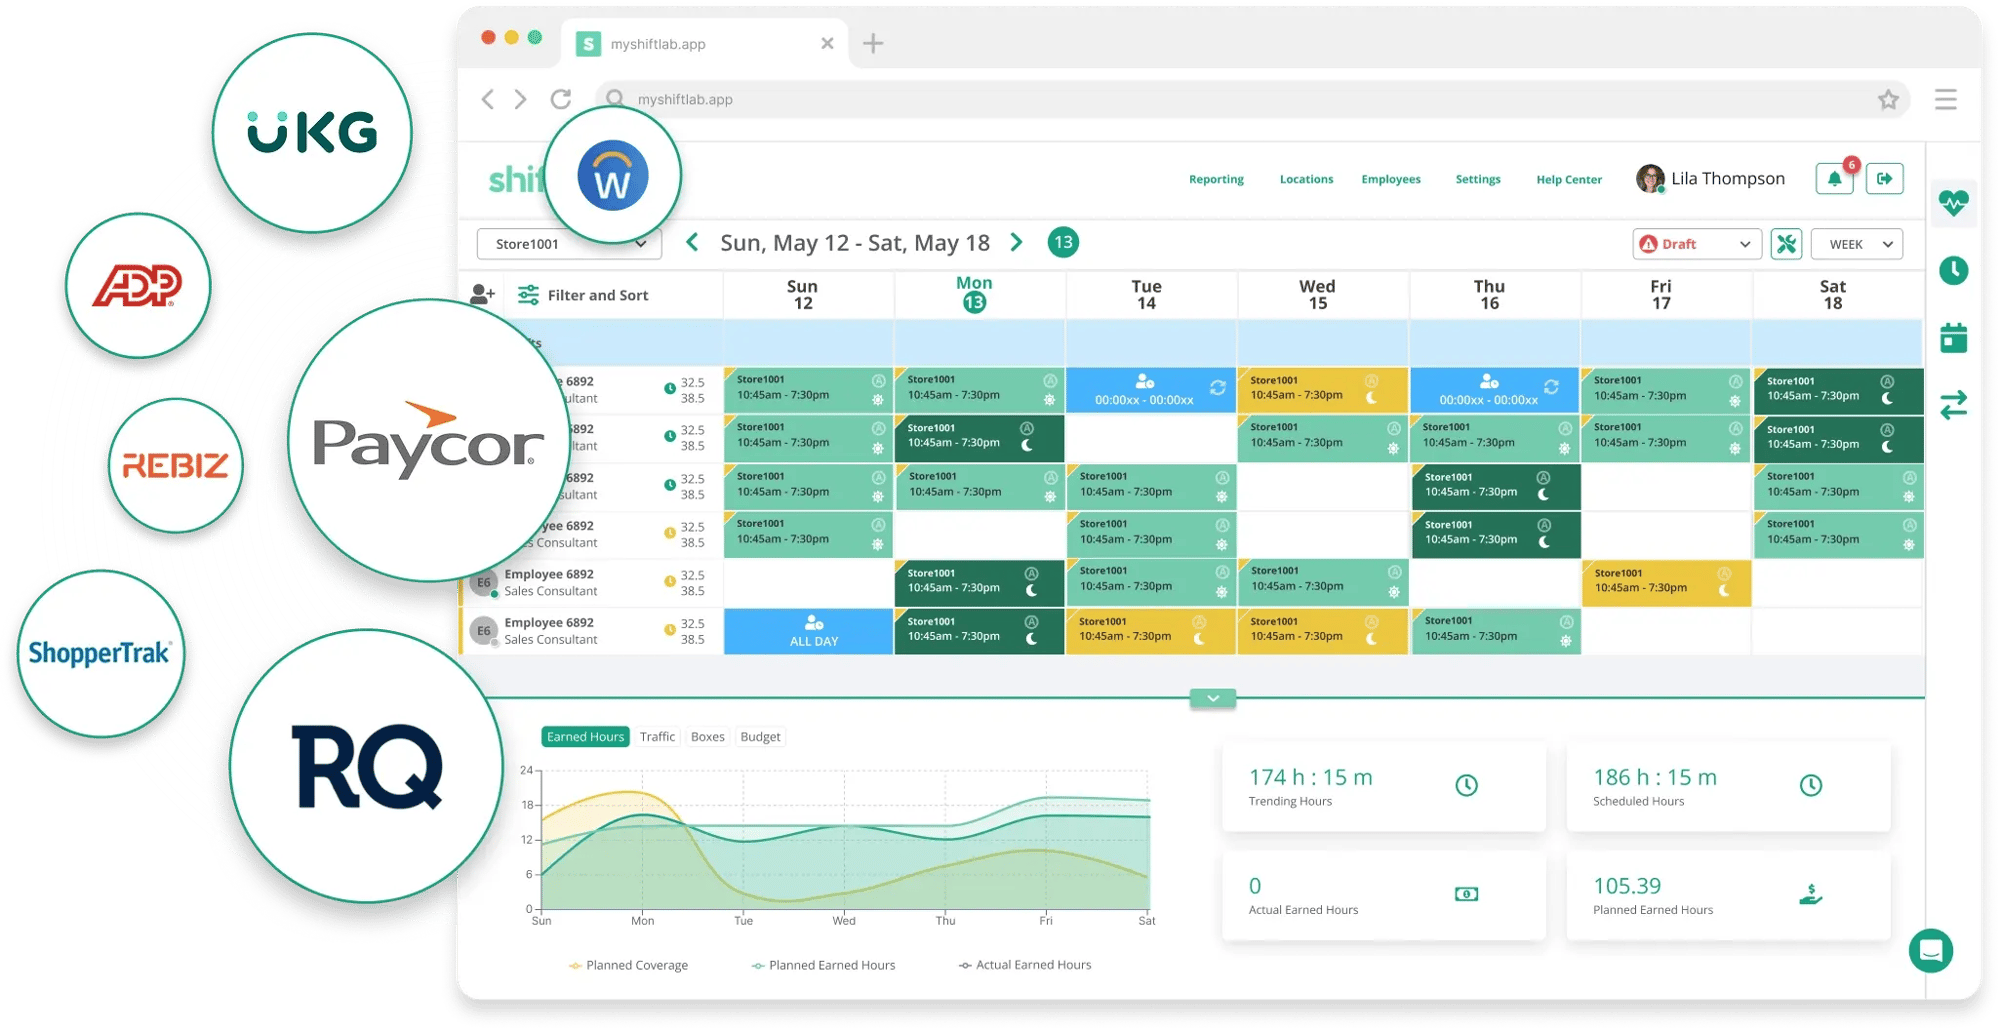This screenshot has height=1031, width=2000.
Task: Select the Budget chart tab
Action: [760, 737]
